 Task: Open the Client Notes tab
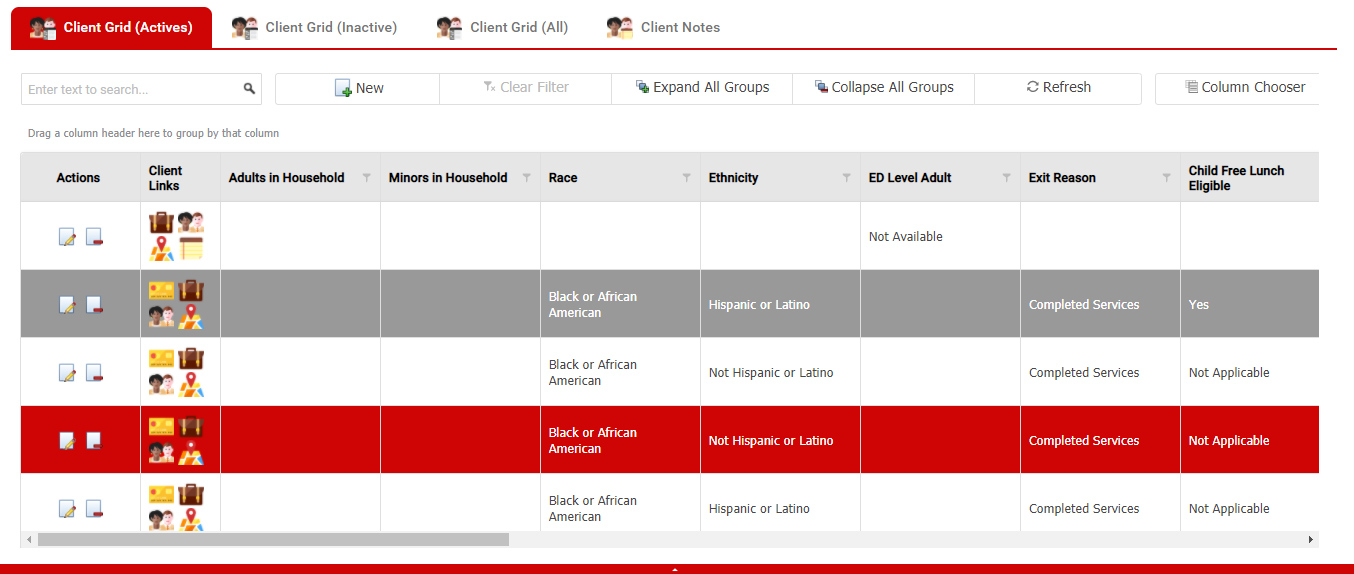coord(663,28)
